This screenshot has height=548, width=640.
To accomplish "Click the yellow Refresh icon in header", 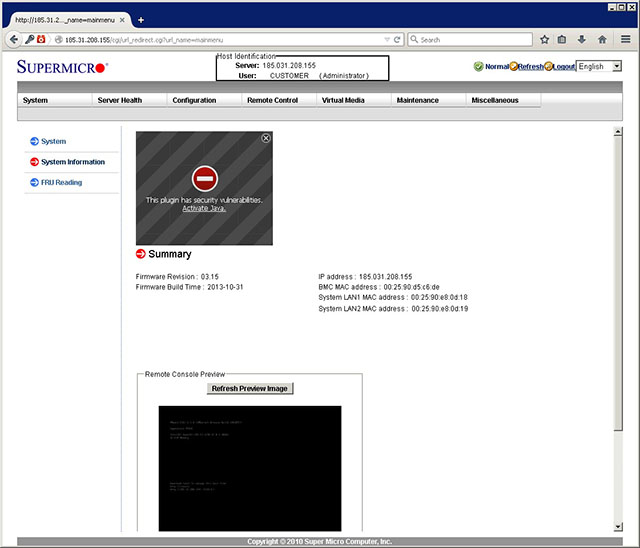I will tap(513, 66).
